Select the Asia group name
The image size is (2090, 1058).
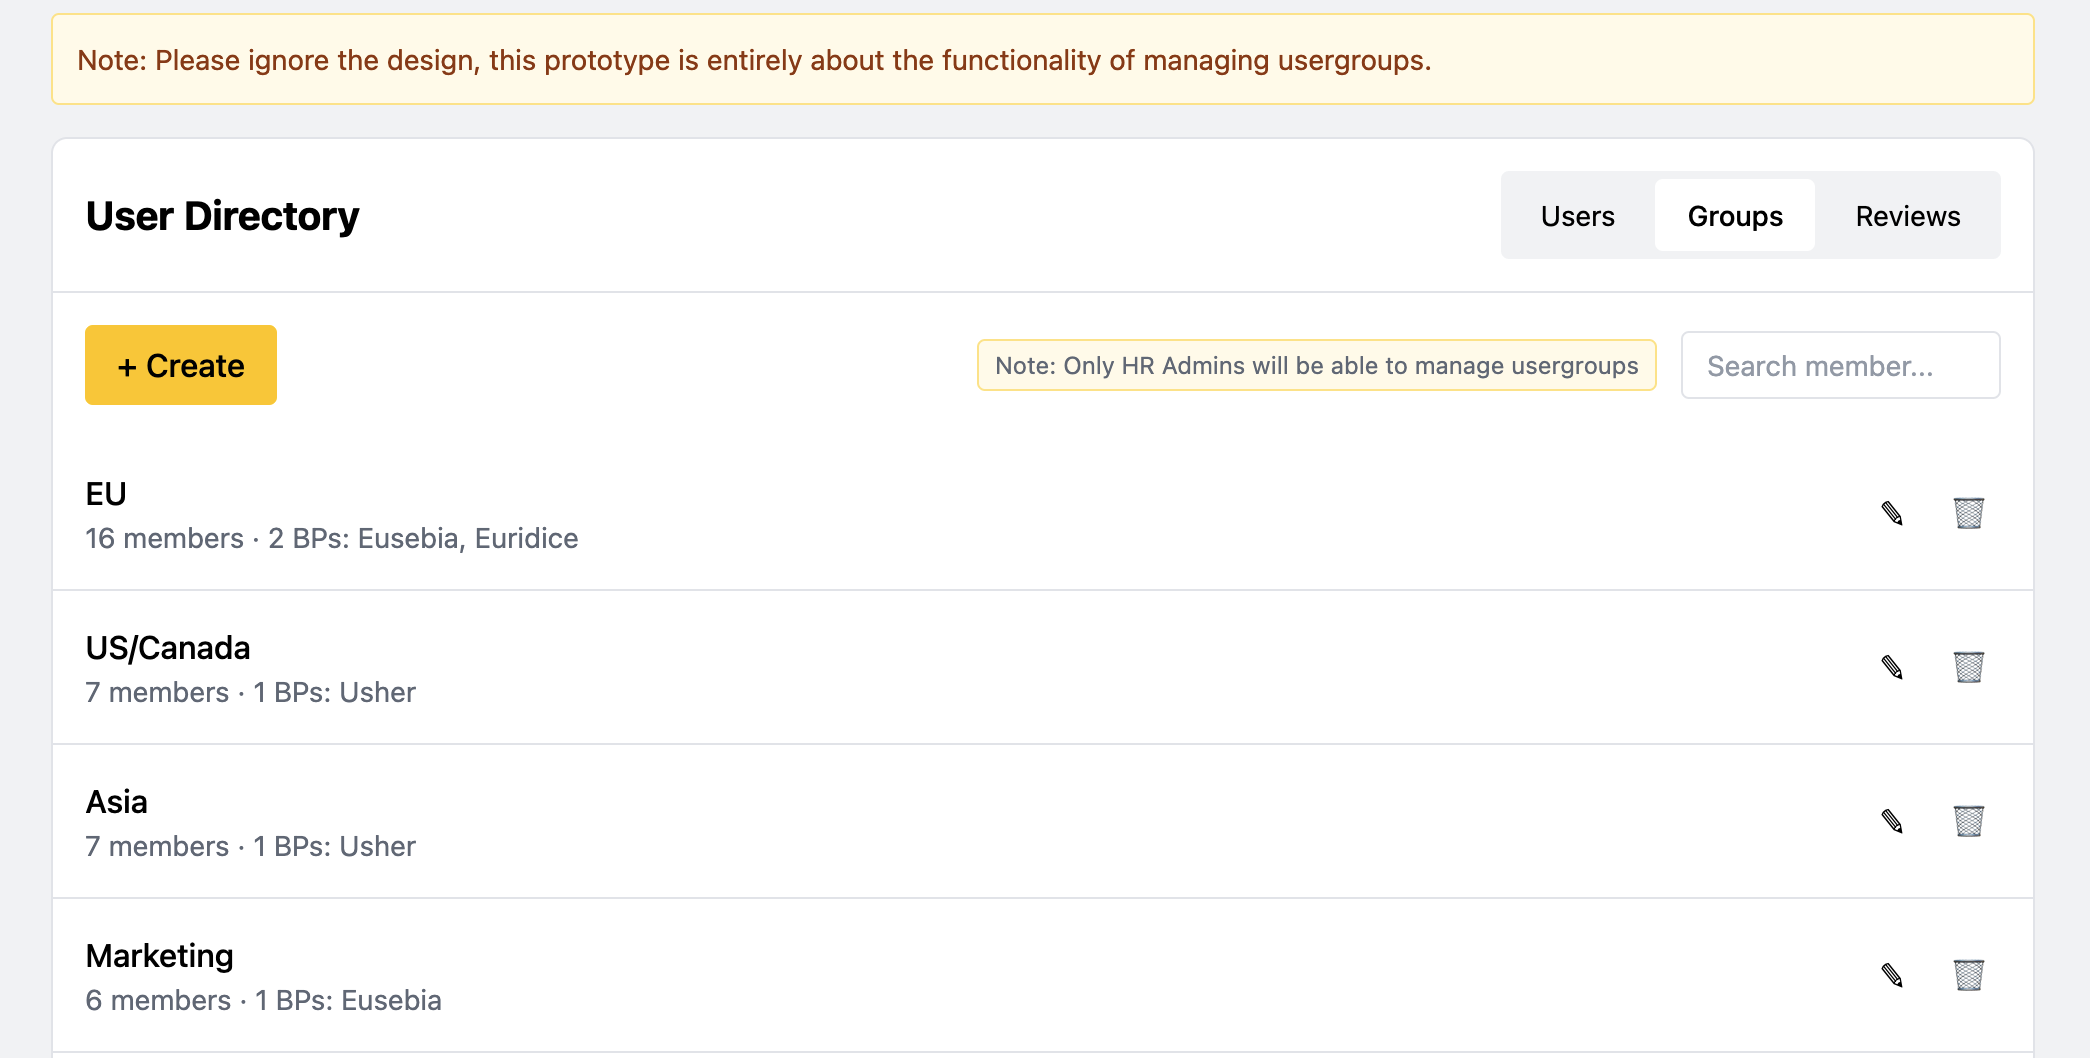[x=117, y=802]
